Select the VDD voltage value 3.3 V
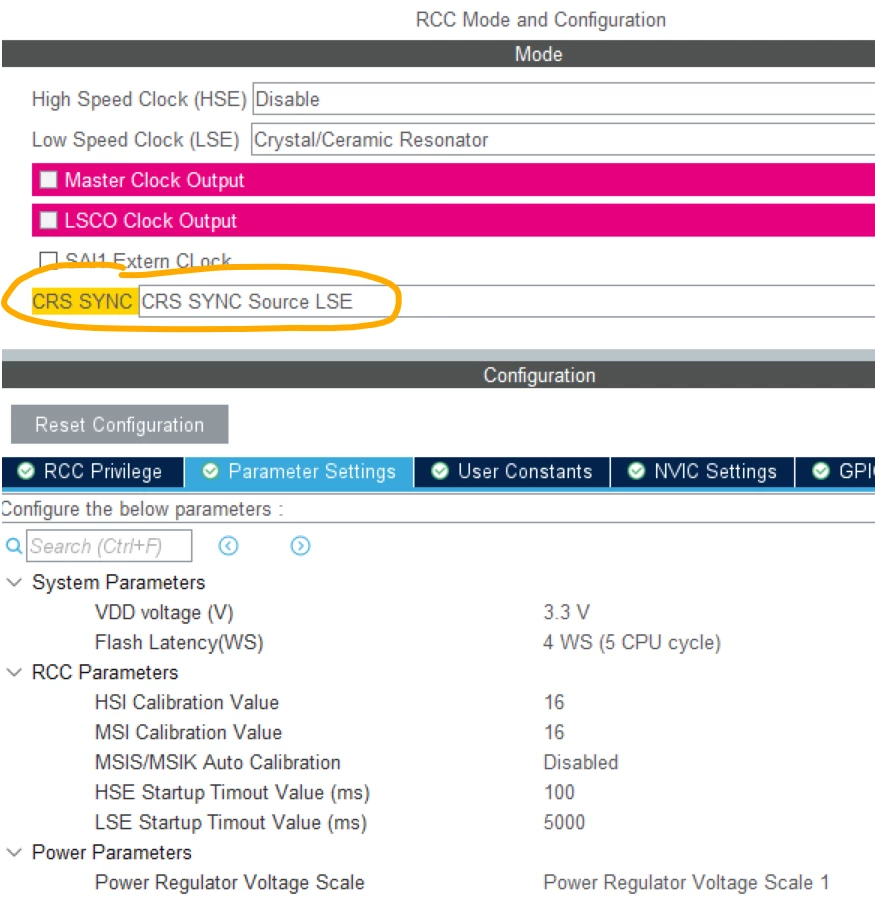 566,612
